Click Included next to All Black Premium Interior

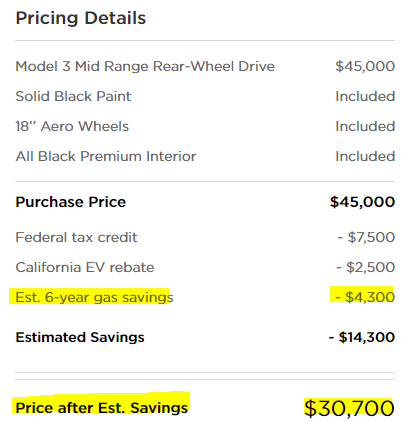point(365,156)
